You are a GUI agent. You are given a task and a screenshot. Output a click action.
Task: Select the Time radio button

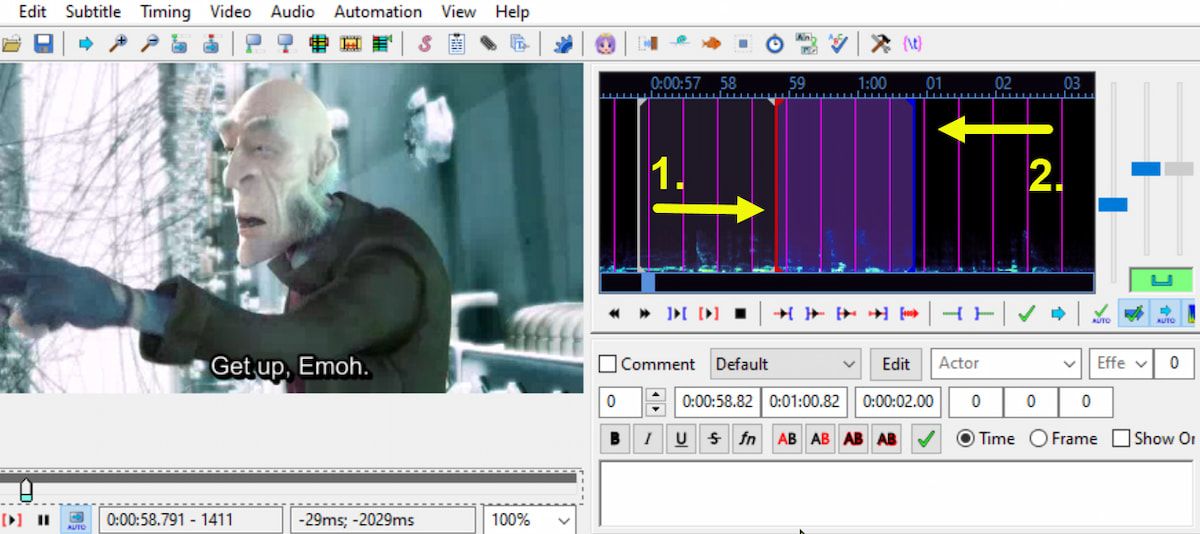pos(965,438)
